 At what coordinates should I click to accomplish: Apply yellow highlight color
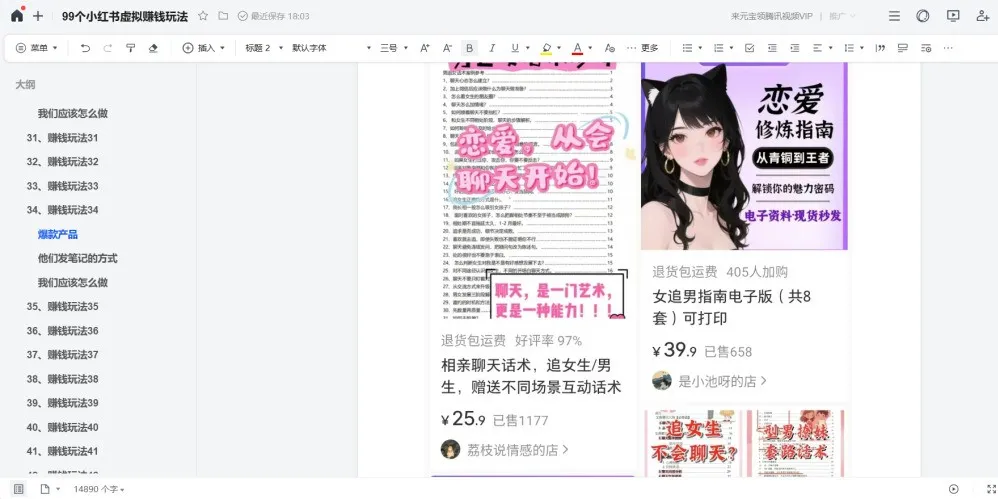coord(546,48)
